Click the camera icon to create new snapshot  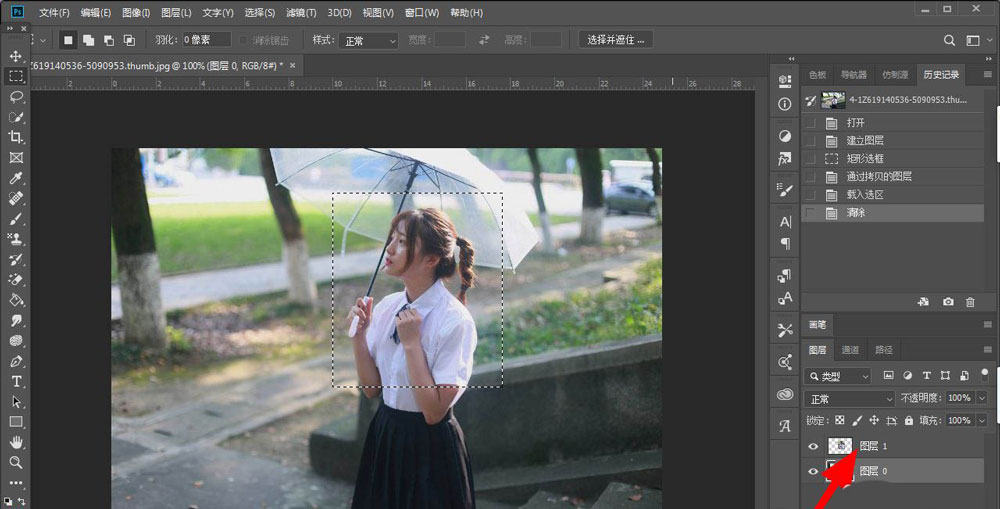pyautogui.click(x=946, y=302)
